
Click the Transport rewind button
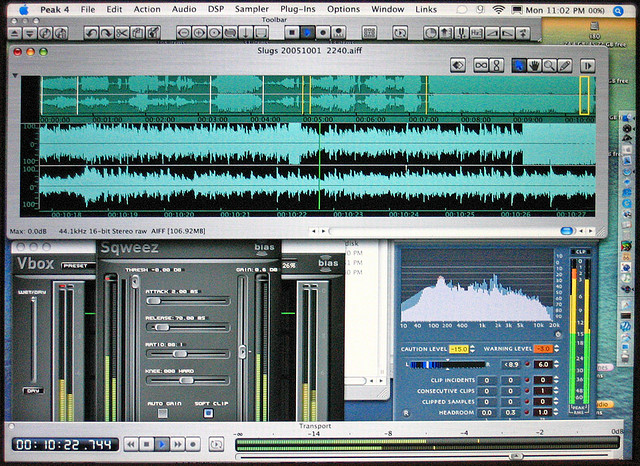point(131,444)
